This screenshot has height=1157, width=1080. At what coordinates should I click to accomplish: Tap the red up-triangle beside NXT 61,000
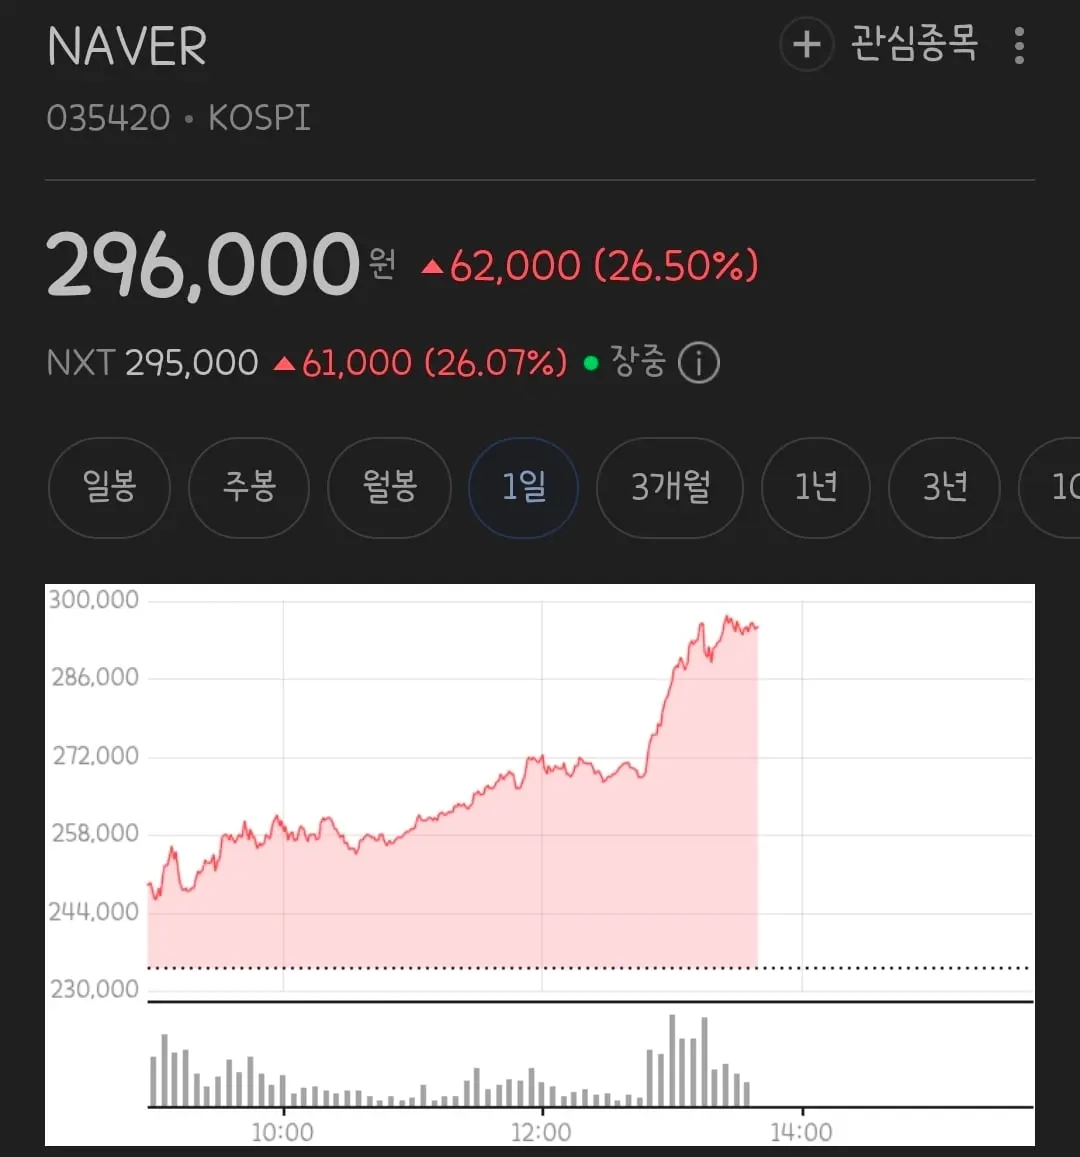[284, 364]
